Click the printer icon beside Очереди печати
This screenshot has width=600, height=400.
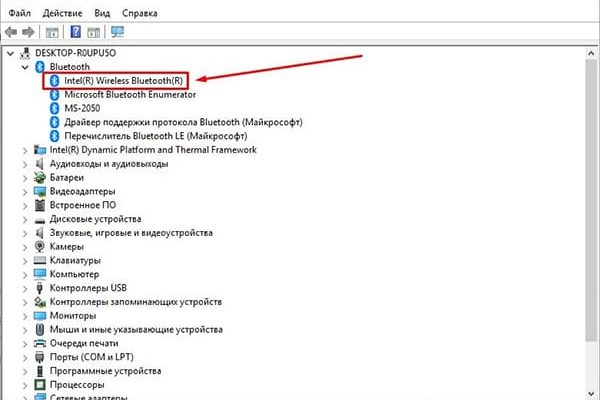pyautogui.click(x=40, y=343)
